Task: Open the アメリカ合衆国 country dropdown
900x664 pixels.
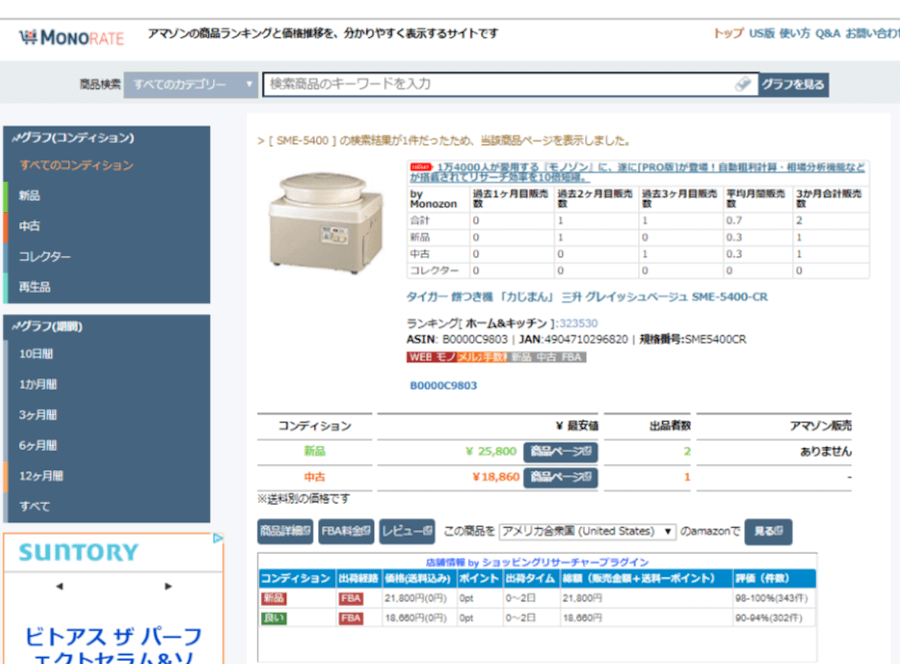Action: tap(587, 531)
